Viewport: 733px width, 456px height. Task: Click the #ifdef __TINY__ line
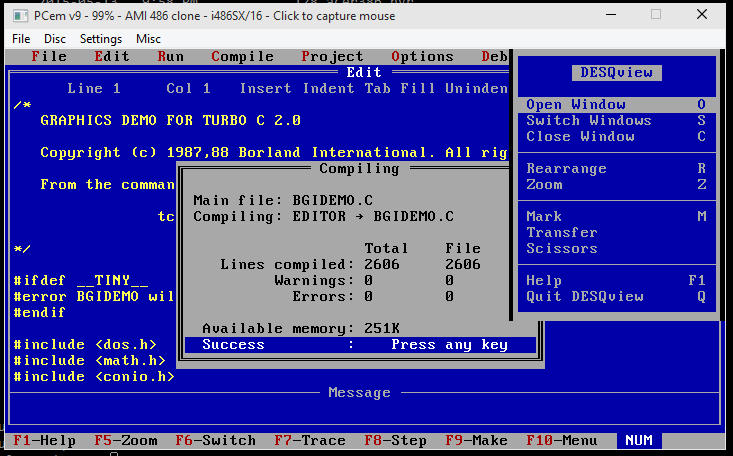tap(80, 281)
